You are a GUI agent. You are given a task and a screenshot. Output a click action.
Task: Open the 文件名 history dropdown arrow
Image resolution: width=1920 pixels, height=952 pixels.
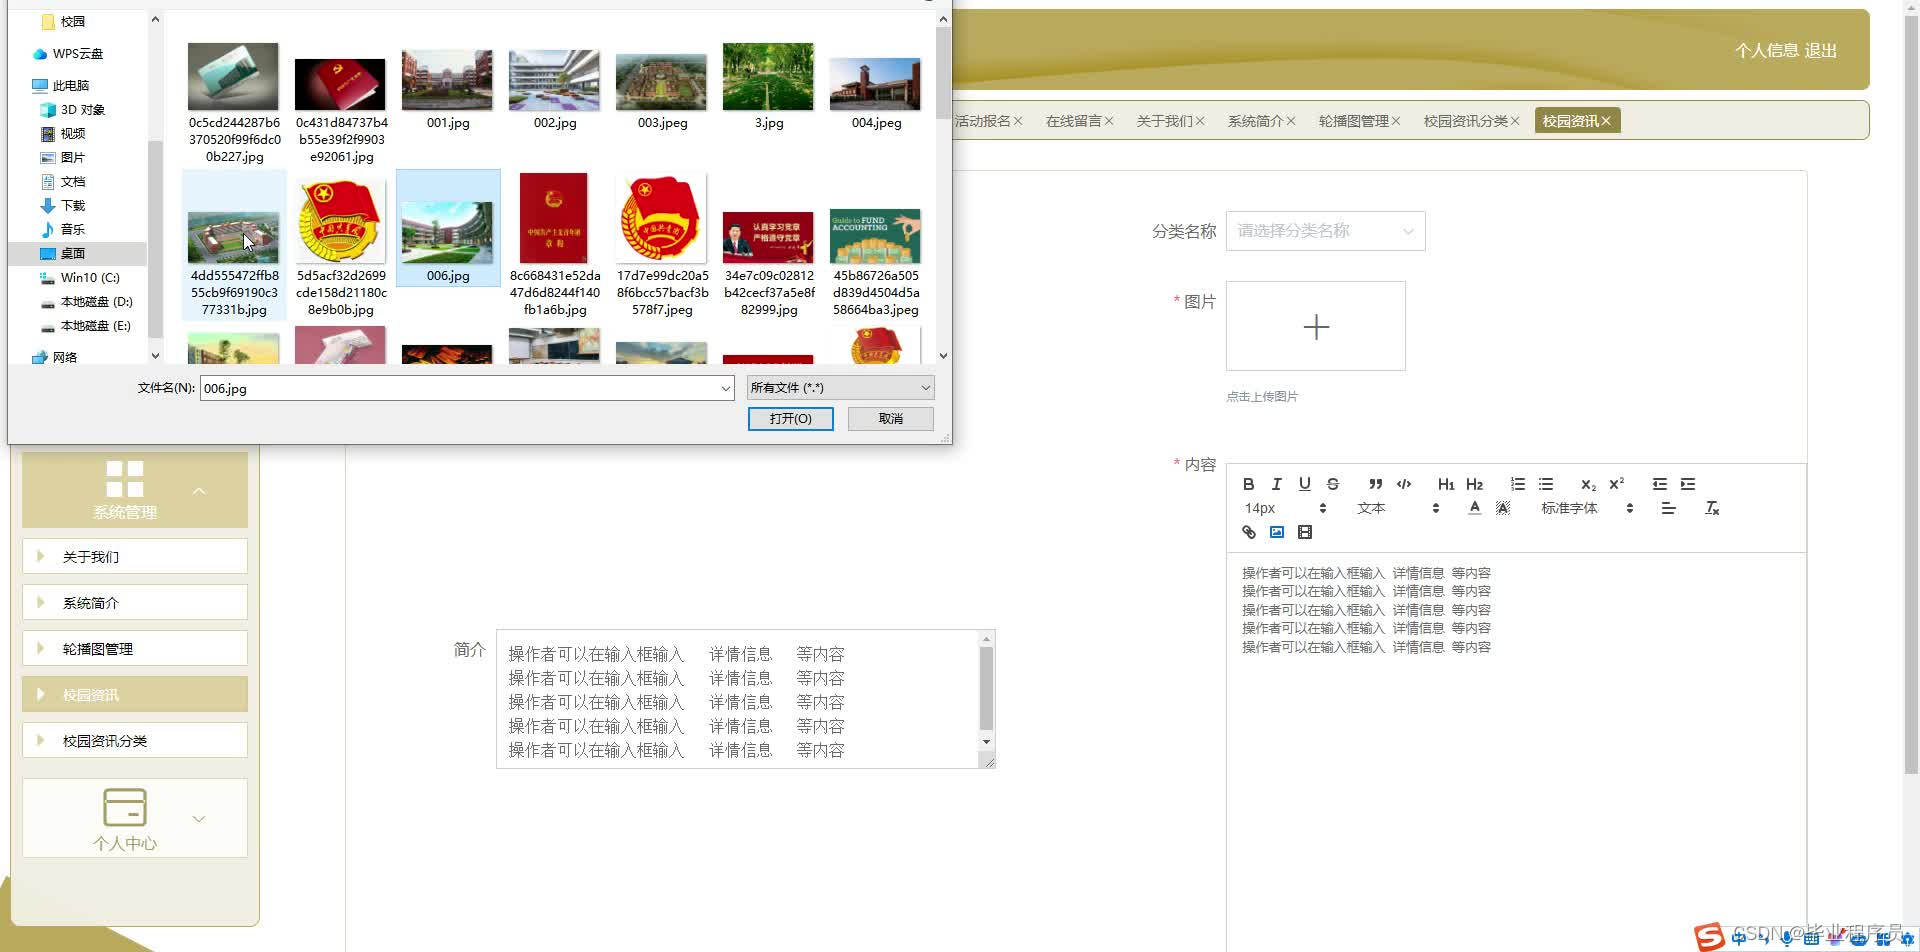[725, 388]
